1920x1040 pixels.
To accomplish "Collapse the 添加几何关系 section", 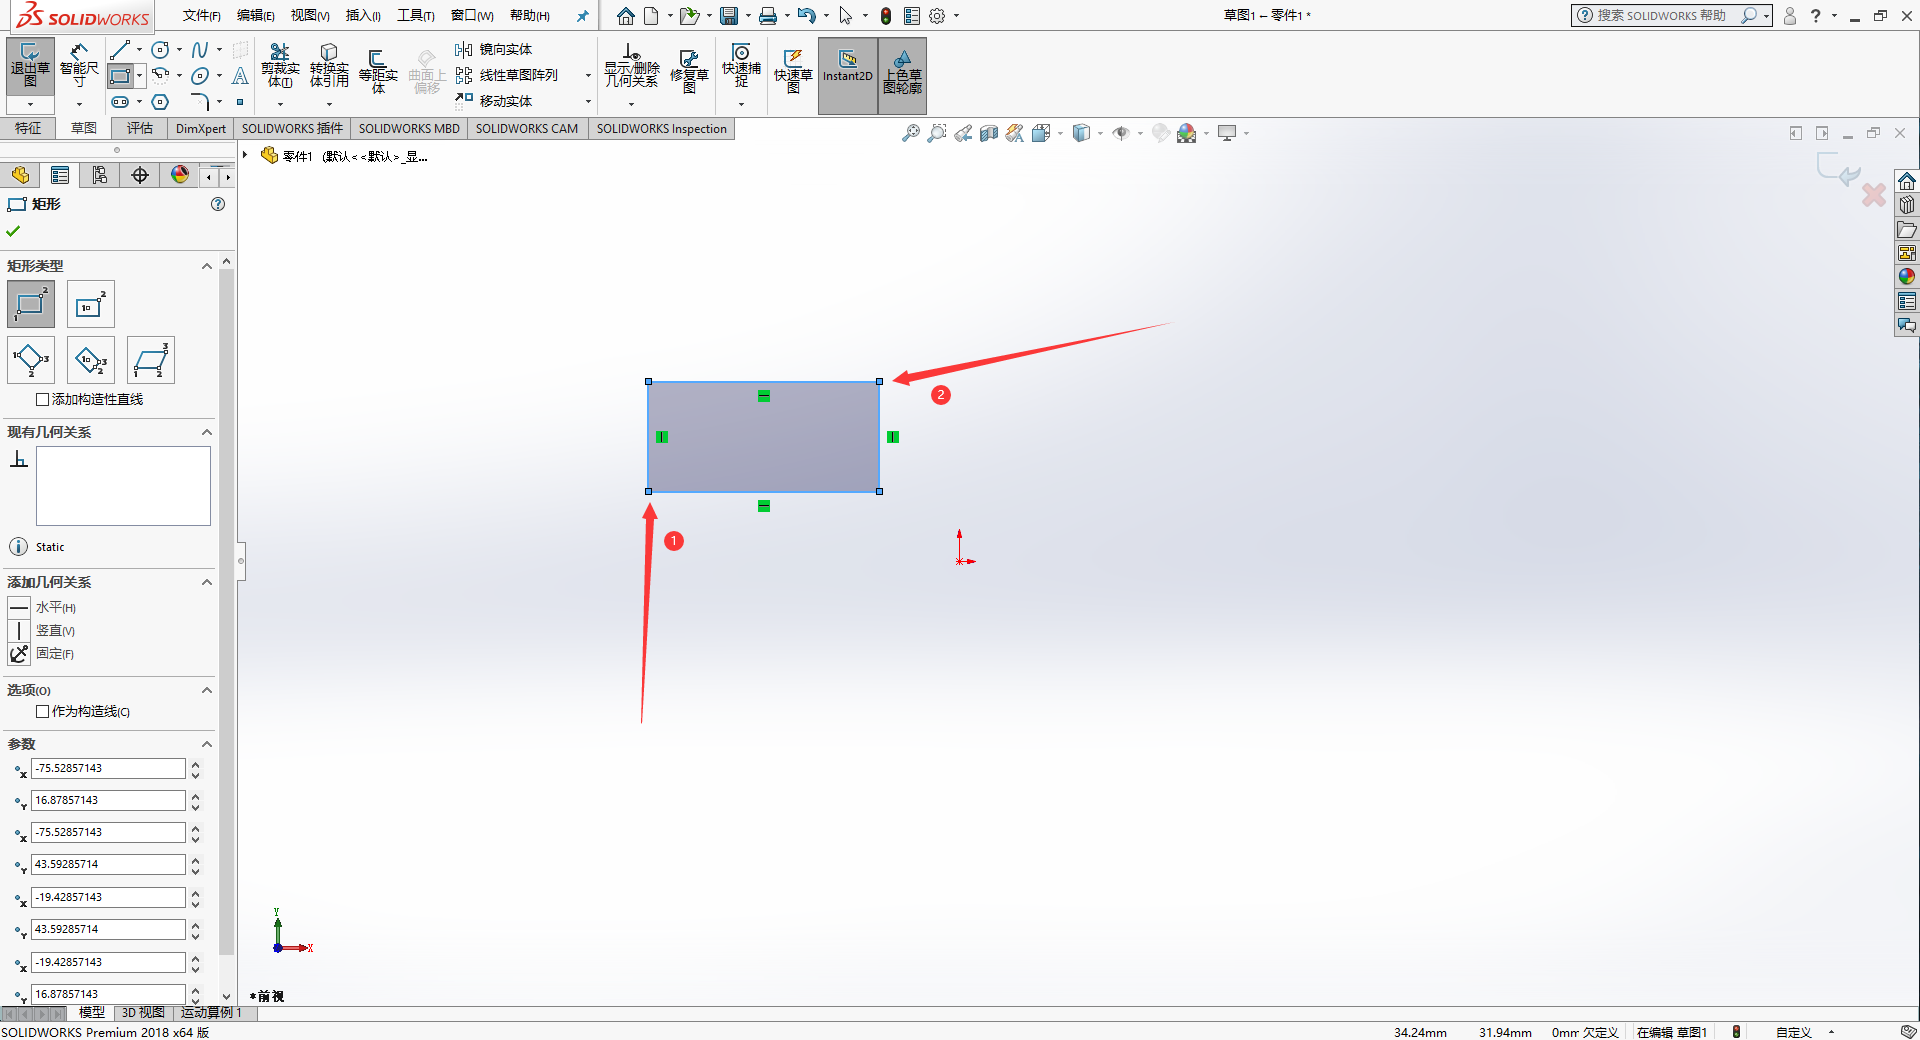I will tap(207, 582).
